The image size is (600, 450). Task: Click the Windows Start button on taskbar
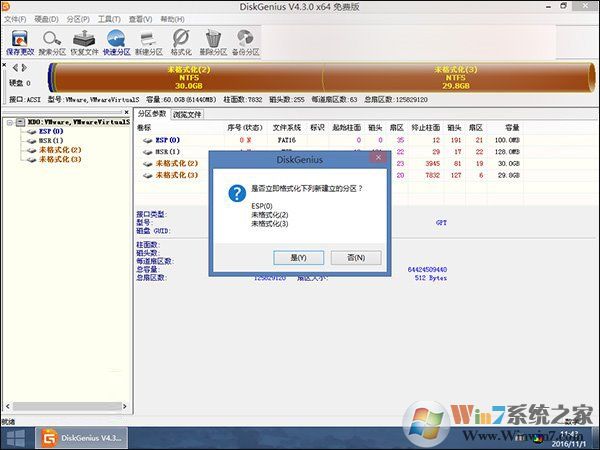click(17, 437)
